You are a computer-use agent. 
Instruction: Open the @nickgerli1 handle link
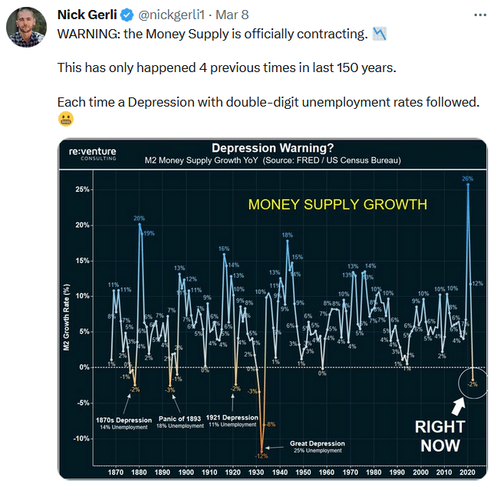pos(171,15)
